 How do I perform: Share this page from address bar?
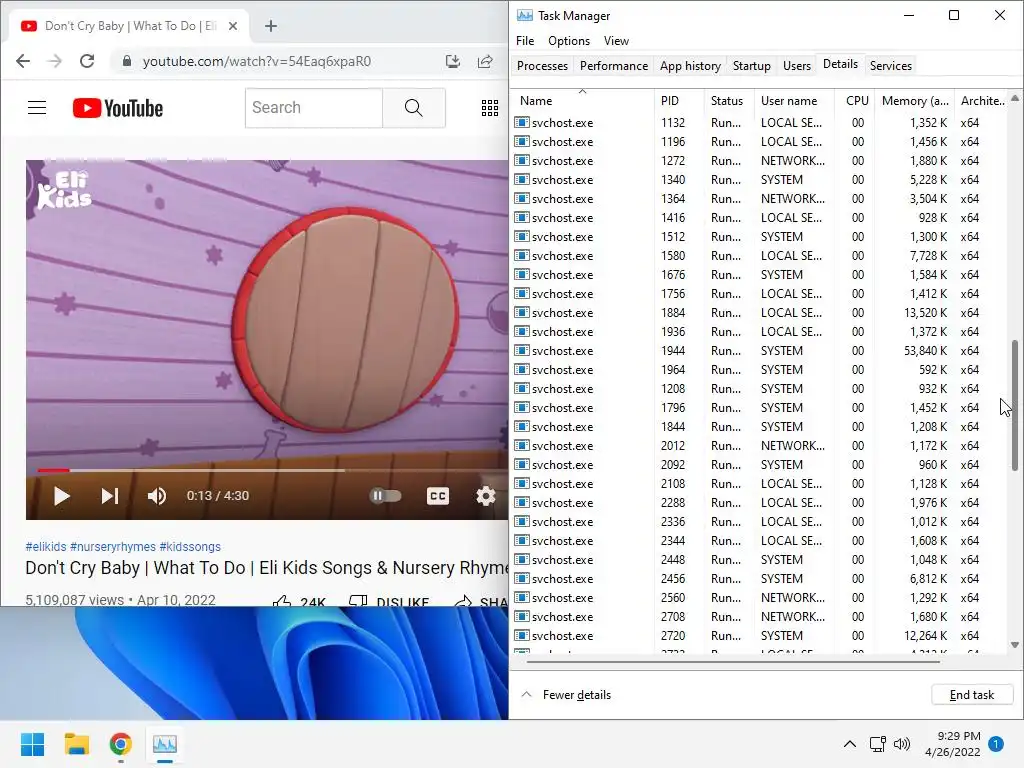tap(485, 61)
